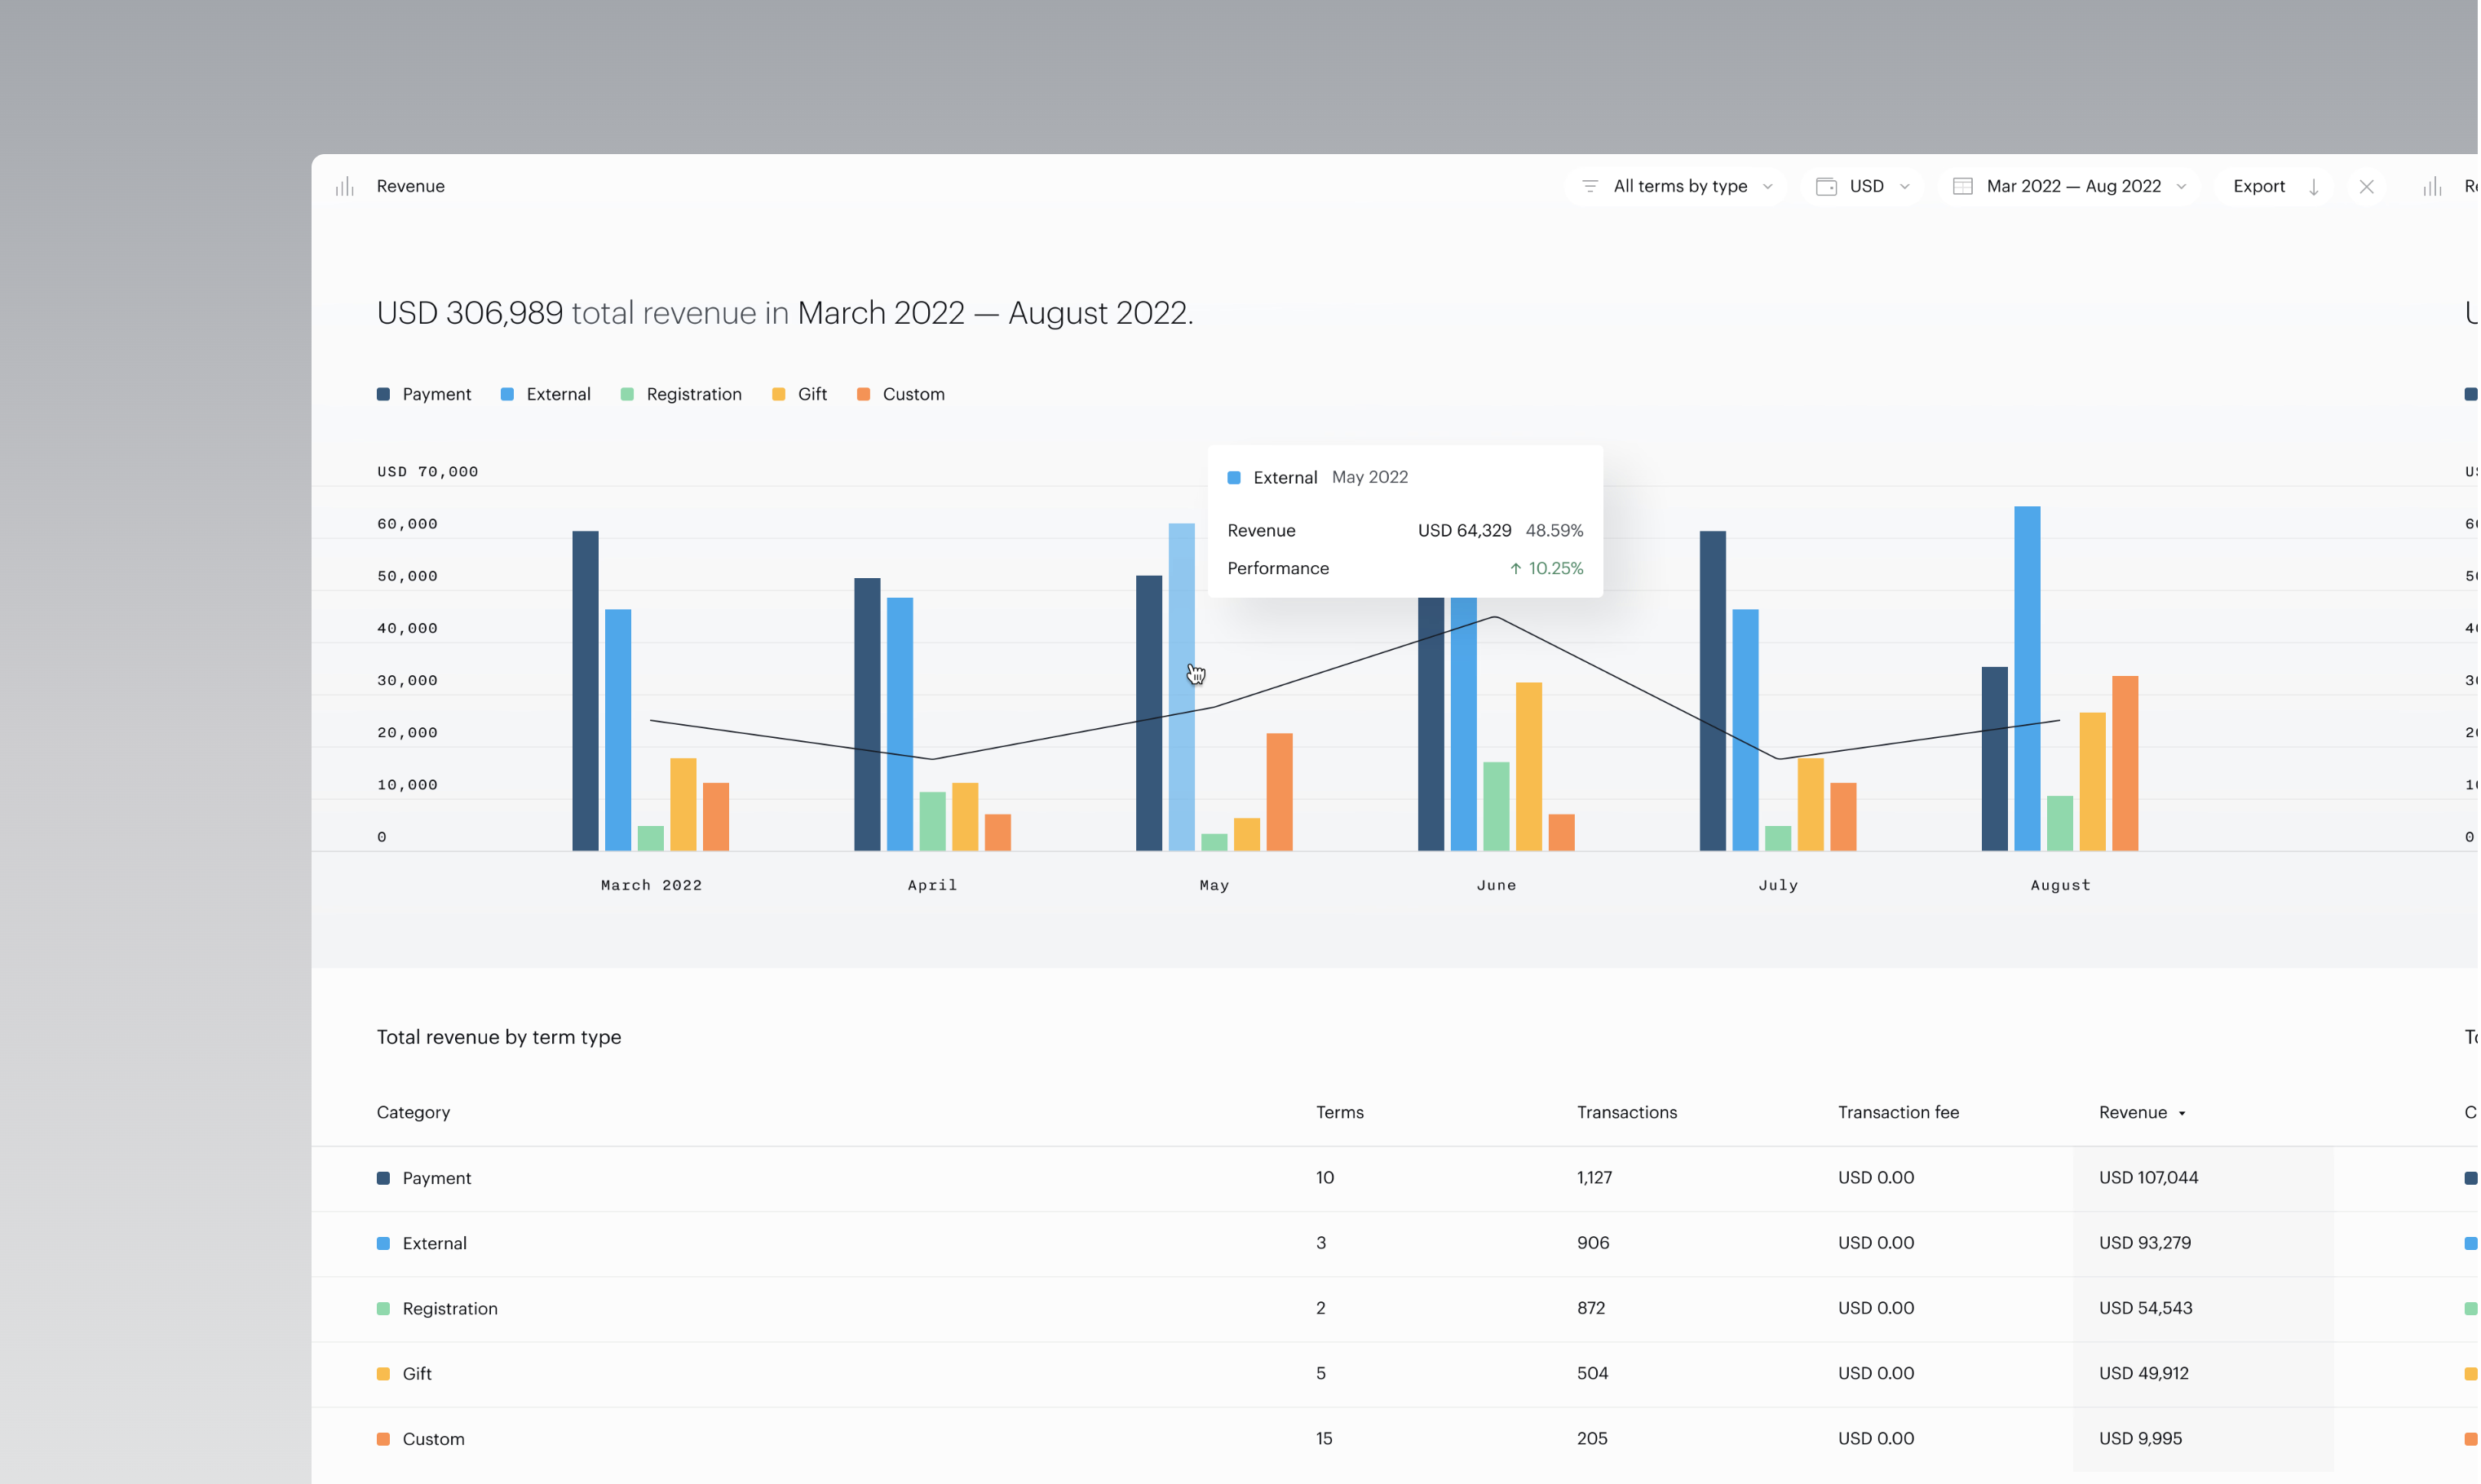Viewport: 2481px width, 1484px height.
Task: Sort by the Revenue column header
Action: point(2135,1114)
